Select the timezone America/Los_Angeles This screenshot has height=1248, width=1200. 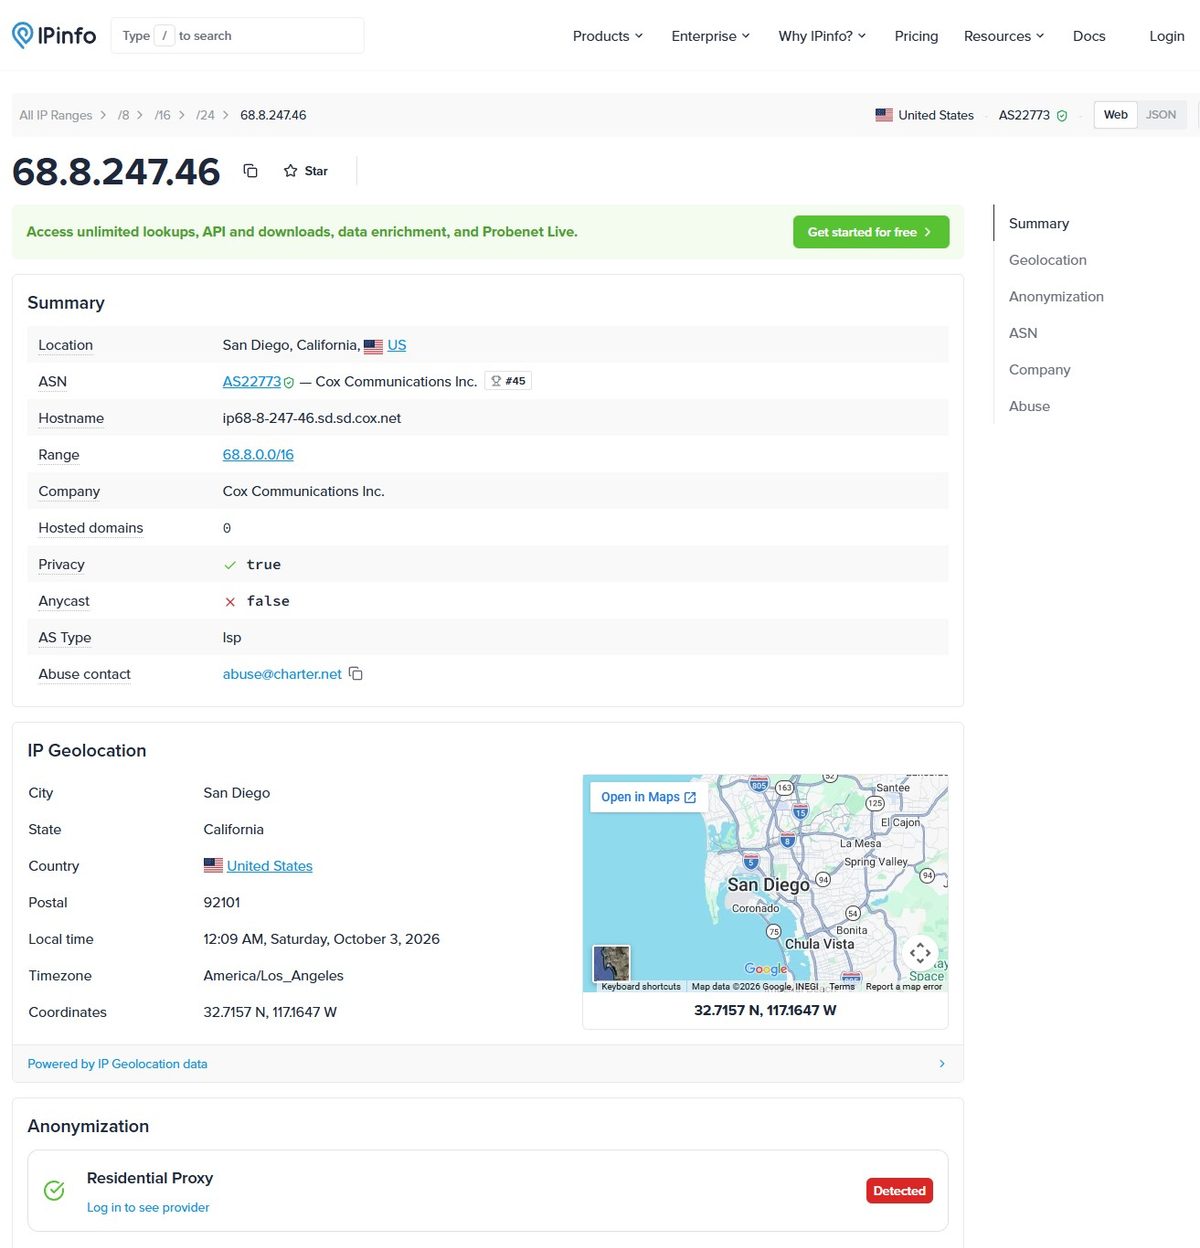click(x=273, y=976)
